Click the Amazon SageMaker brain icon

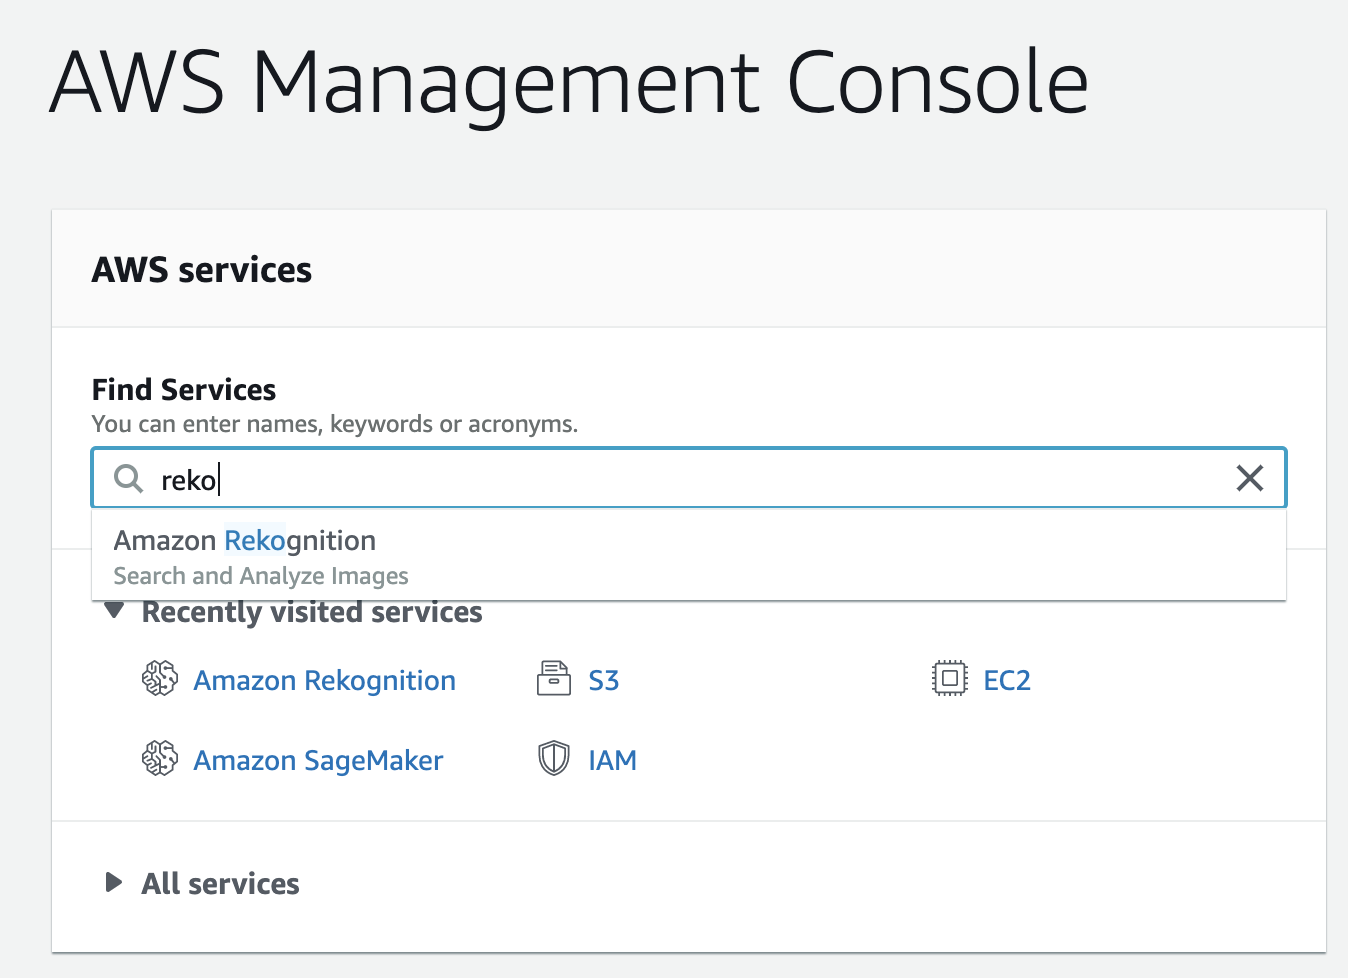click(159, 759)
